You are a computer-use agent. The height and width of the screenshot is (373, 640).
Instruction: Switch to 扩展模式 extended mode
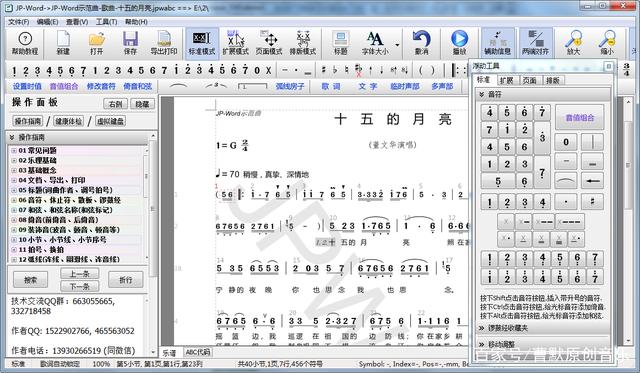[x=236, y=43]
